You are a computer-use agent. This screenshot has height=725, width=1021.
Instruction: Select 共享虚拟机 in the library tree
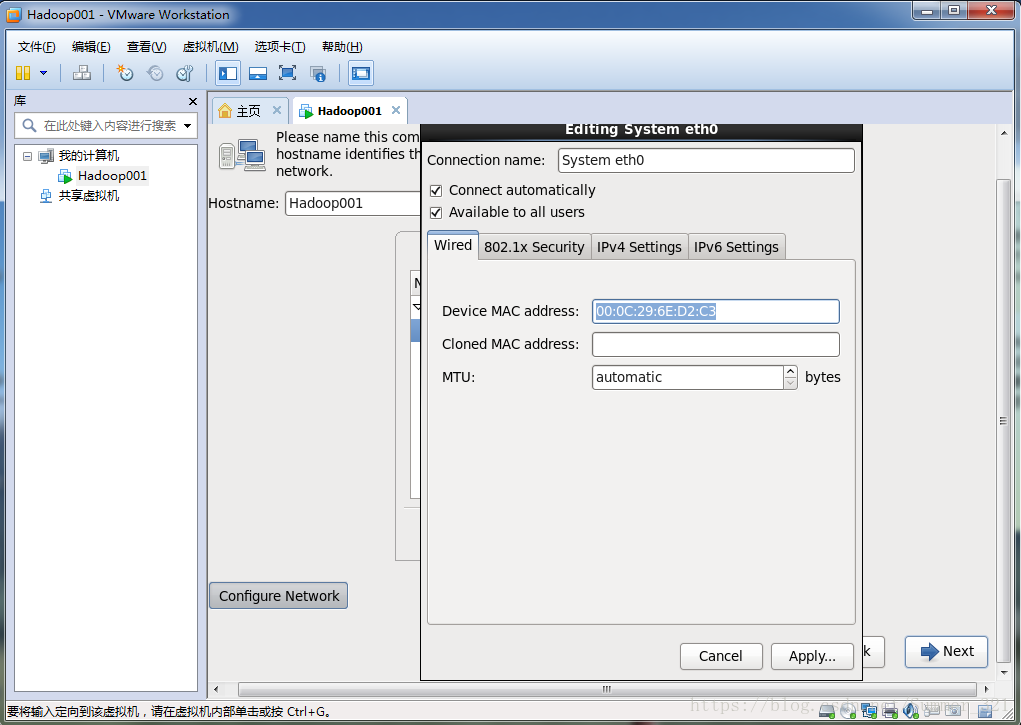tap(89, 195)
